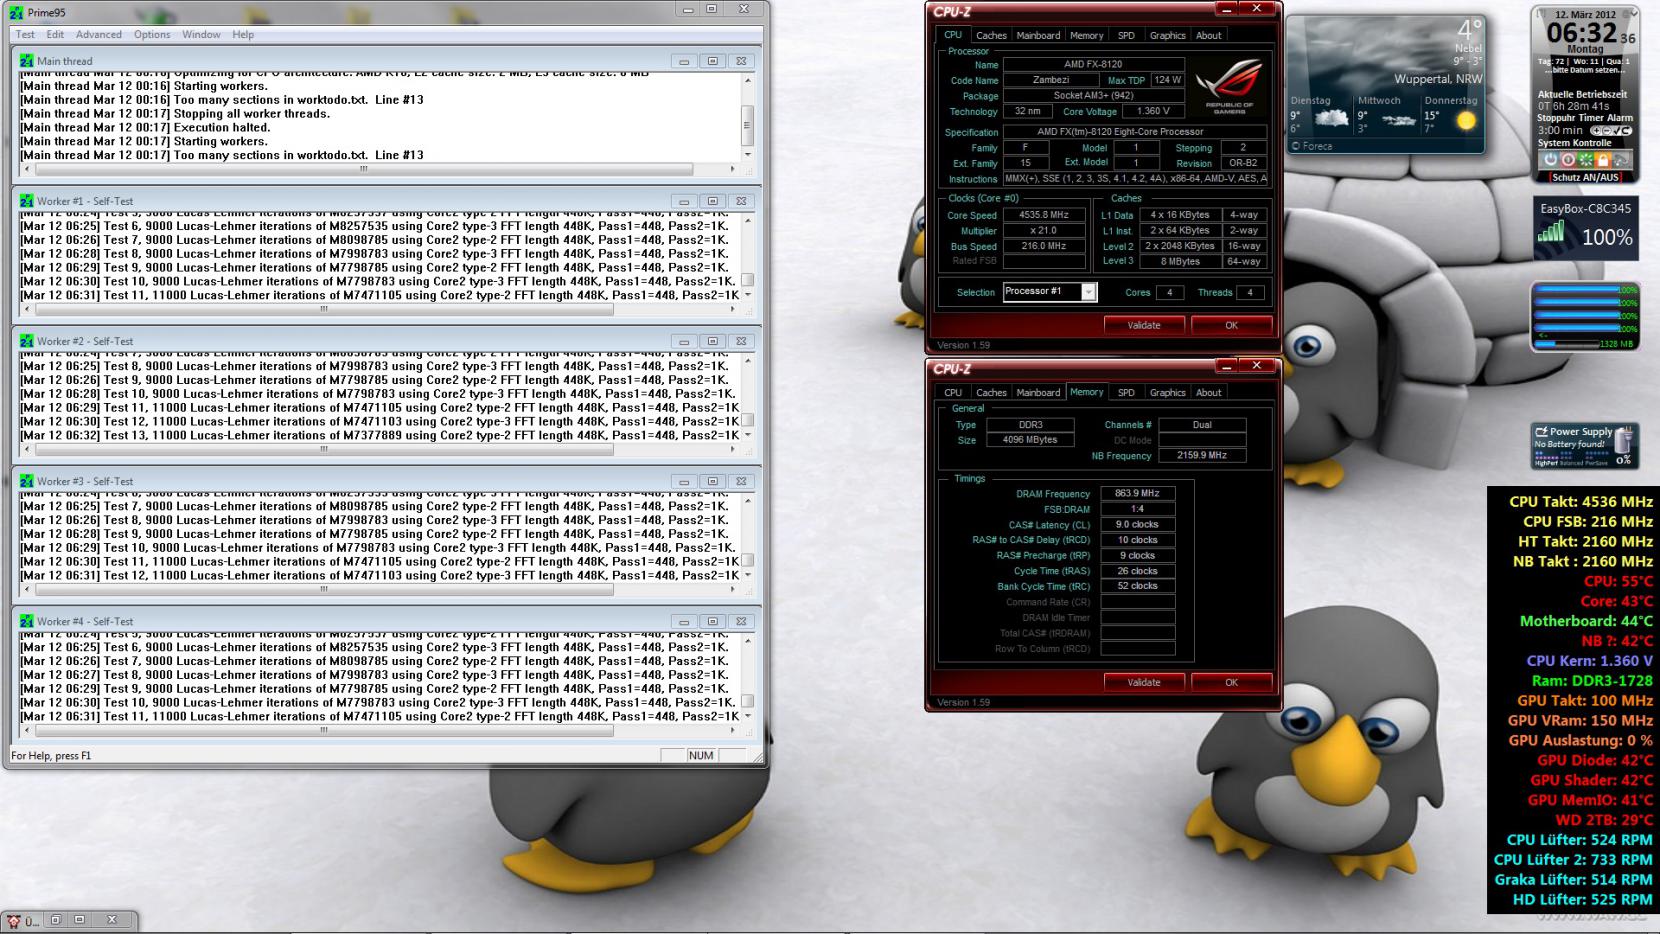Click the NB Frequency value 2159.9 MHz

click(x=1202, y=455)
